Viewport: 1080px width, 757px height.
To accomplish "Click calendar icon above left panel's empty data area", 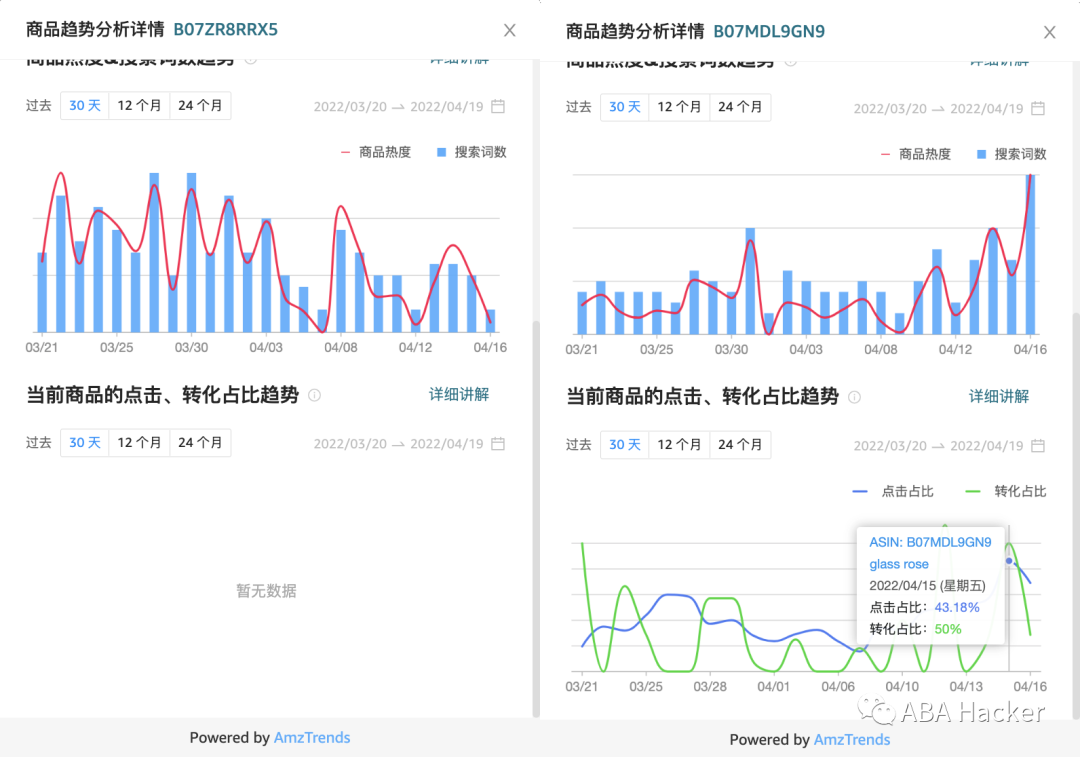I will (498, 443).
